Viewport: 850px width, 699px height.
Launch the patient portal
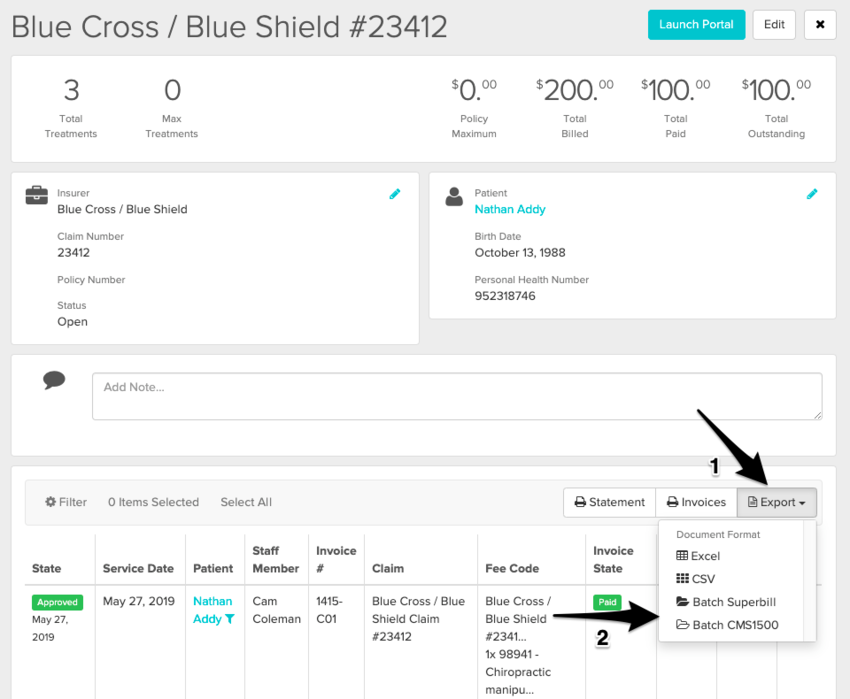[696, 25]
